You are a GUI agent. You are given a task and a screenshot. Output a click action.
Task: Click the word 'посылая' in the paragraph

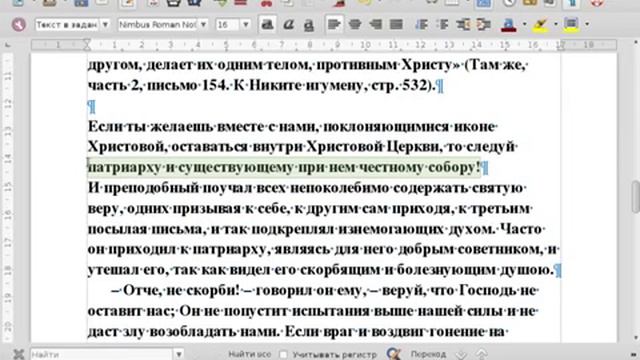[117, 229]
